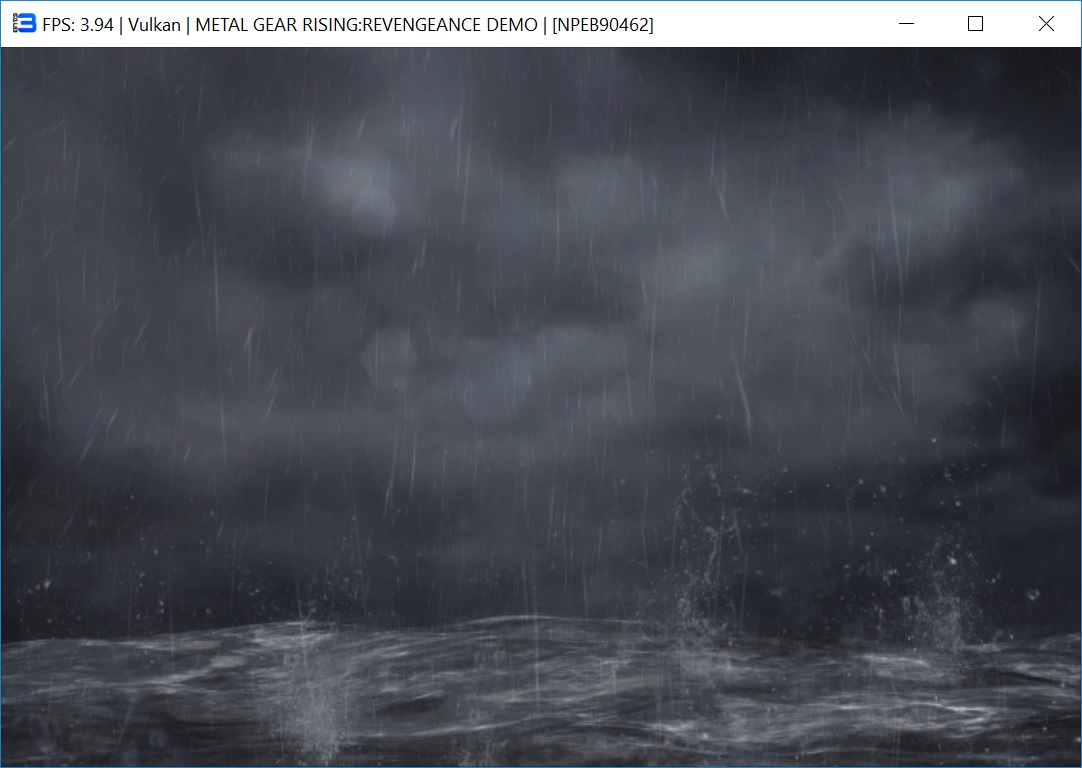Click the RPCS3 app icon in title bar
This screenshot has width=1082, height=768.
(x=24, y=24)
